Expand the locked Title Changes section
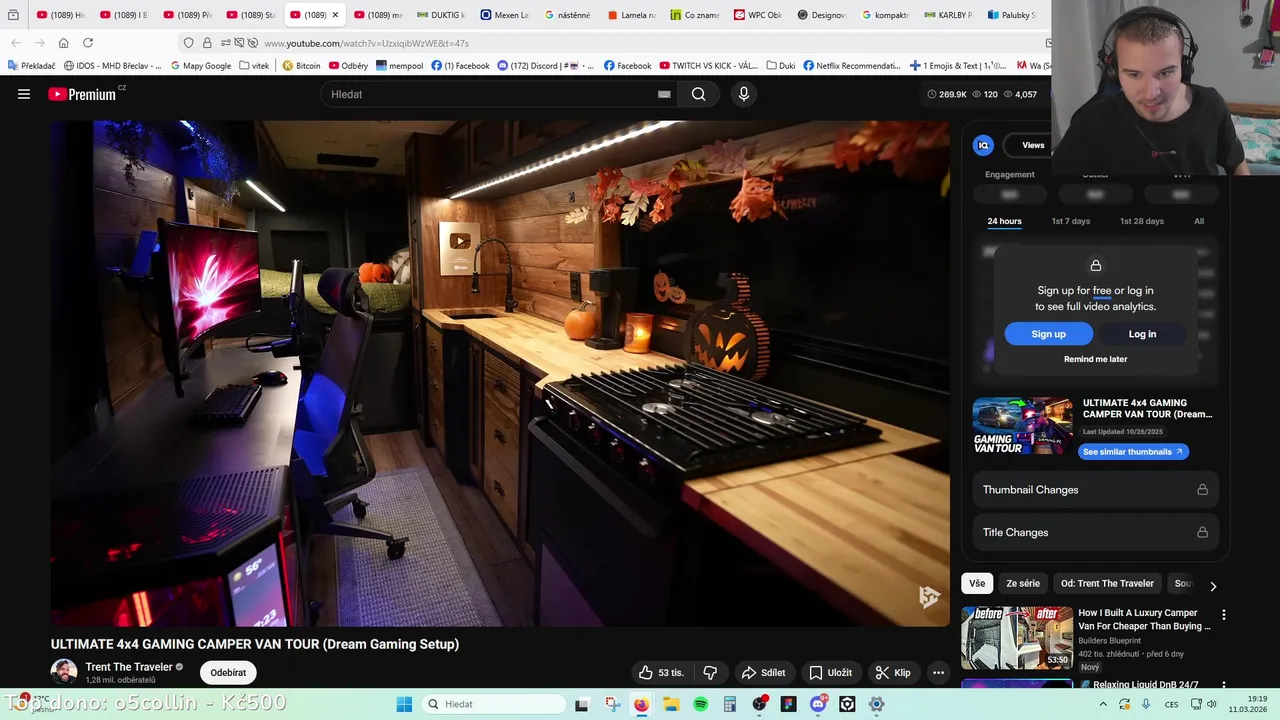 [x=1095, y=532]
